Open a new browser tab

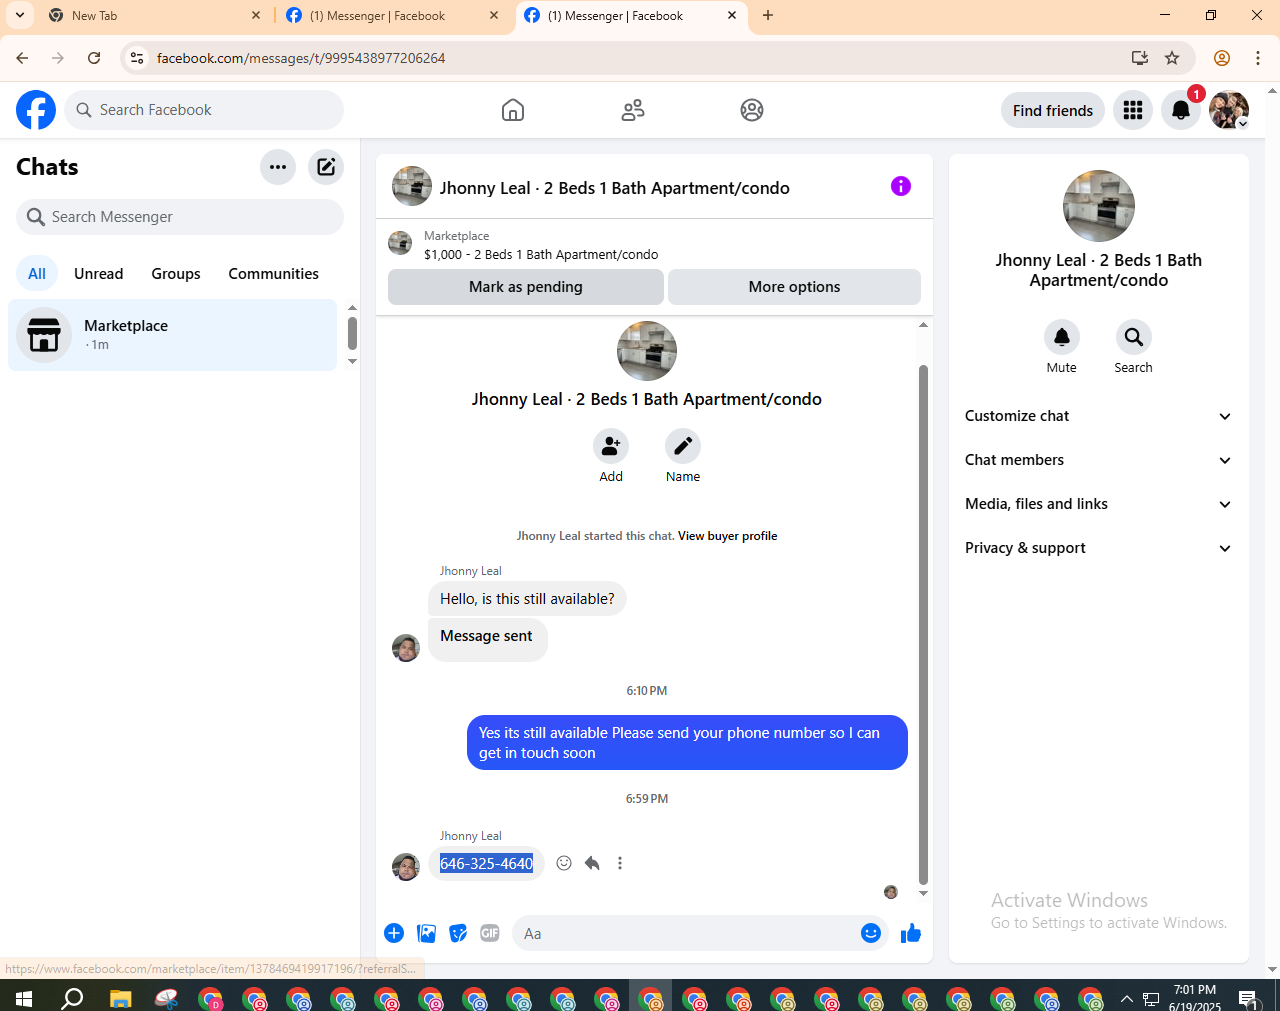(x=768, y=15)
